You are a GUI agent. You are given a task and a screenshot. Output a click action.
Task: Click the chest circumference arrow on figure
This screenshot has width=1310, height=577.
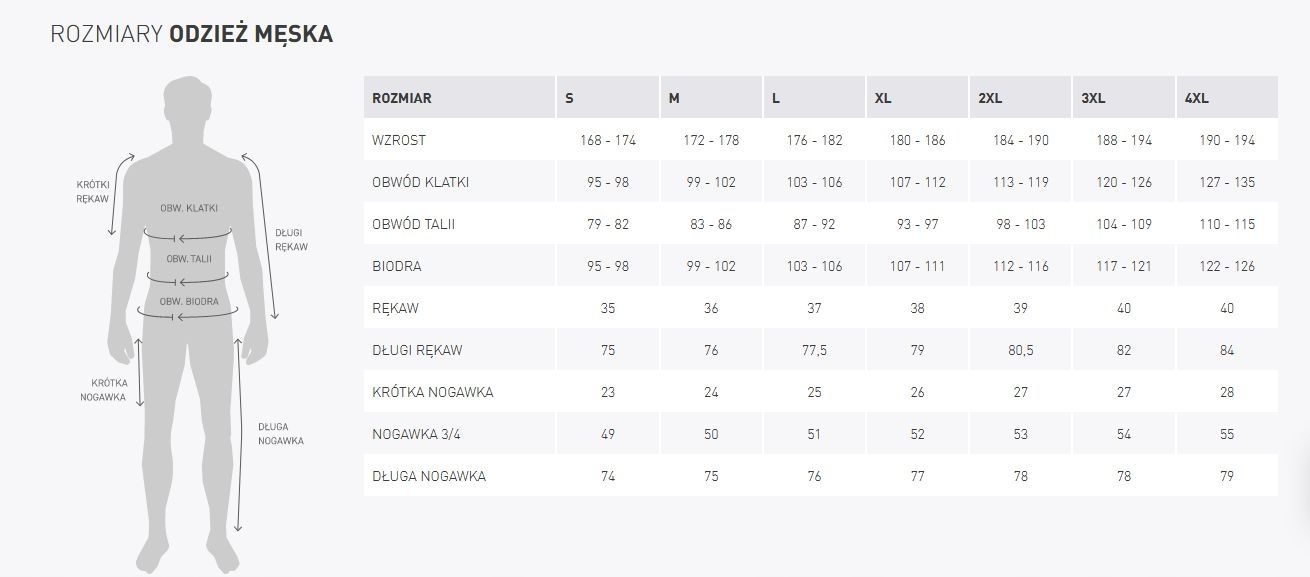(188, 237)
